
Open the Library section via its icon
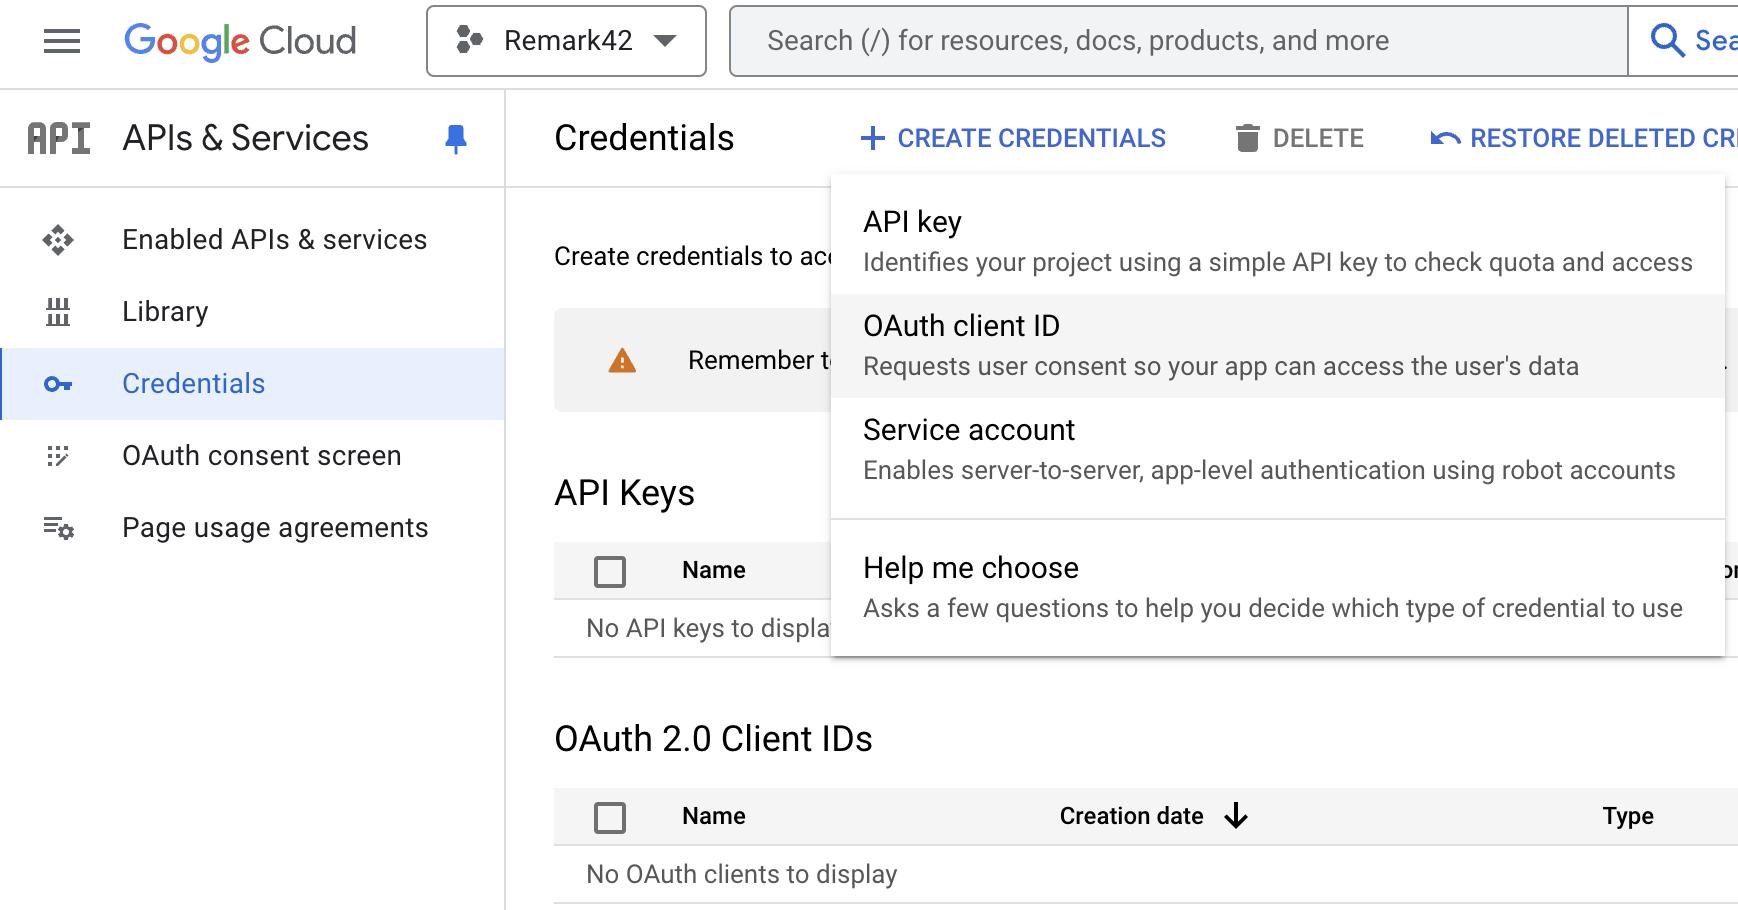coord(60,311)
